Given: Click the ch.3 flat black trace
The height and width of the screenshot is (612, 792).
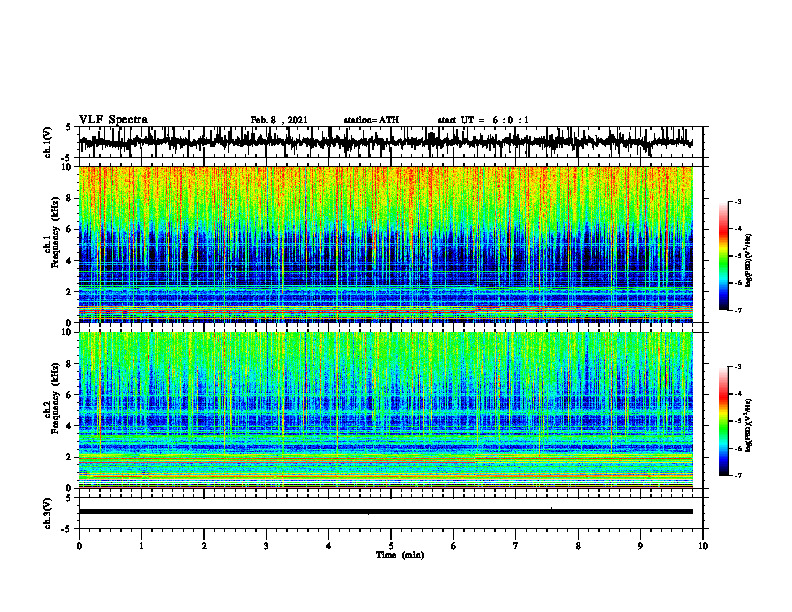Looking at the screenshot, I should pos(386,512).
